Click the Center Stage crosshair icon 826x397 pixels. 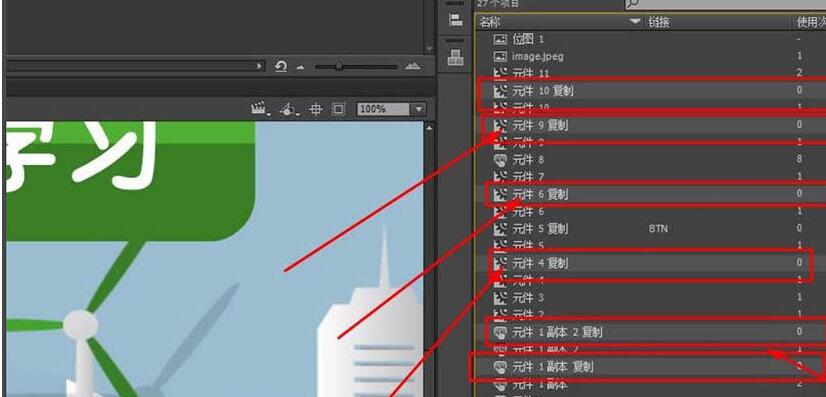pyautogui.click(x=316, y=110)
